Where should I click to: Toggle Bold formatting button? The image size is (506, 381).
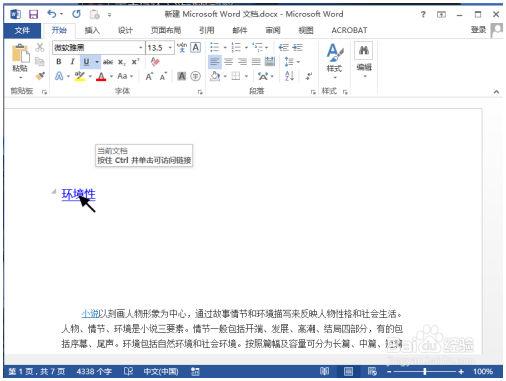tap(59, 62)
